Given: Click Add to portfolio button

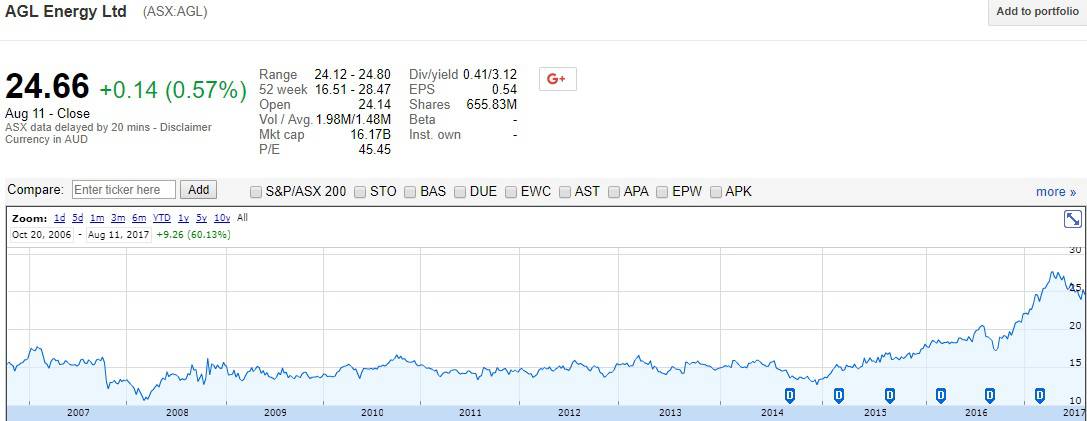Looking at the screenshot, I should click(x=1037, y=12).
